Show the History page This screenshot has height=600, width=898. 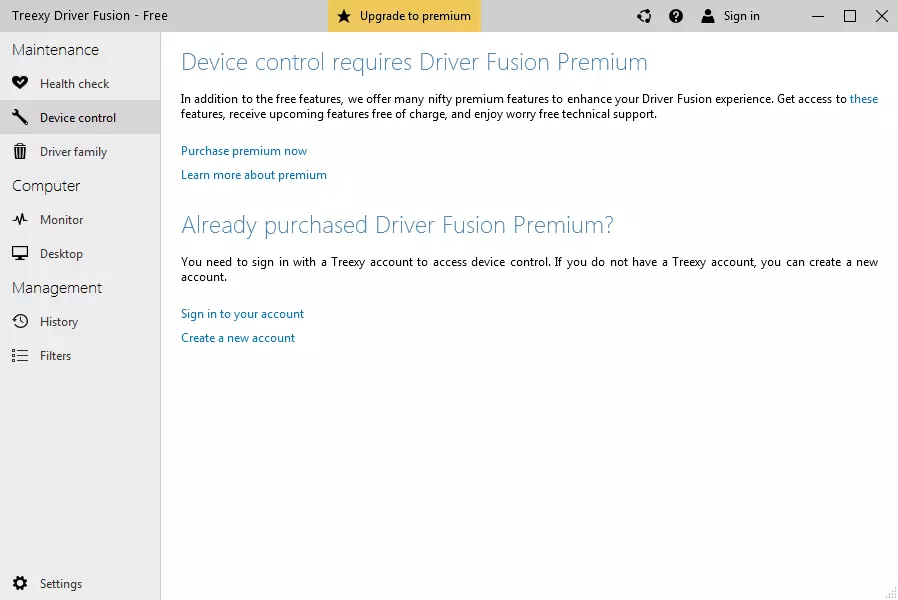click(80, 322)
